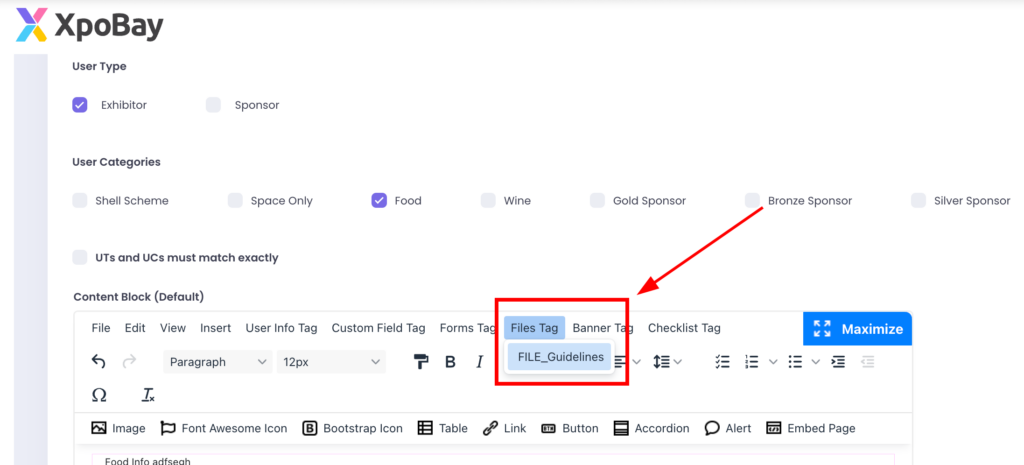This screenshot has height=465, width=1024.
Task: Open the Paragraph format dropdown
Action: pos(218,362)
